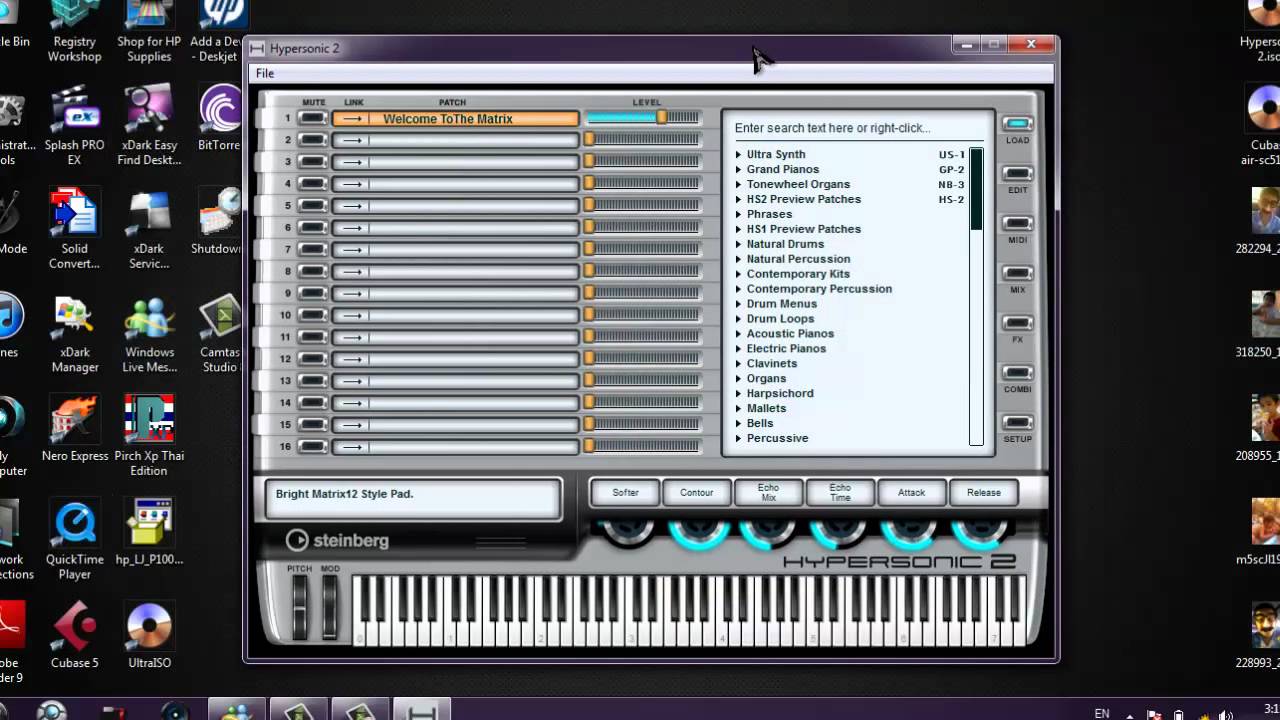Toggle the mute button on slot 6
1280x720 pixels.
(x=313, y=227)
